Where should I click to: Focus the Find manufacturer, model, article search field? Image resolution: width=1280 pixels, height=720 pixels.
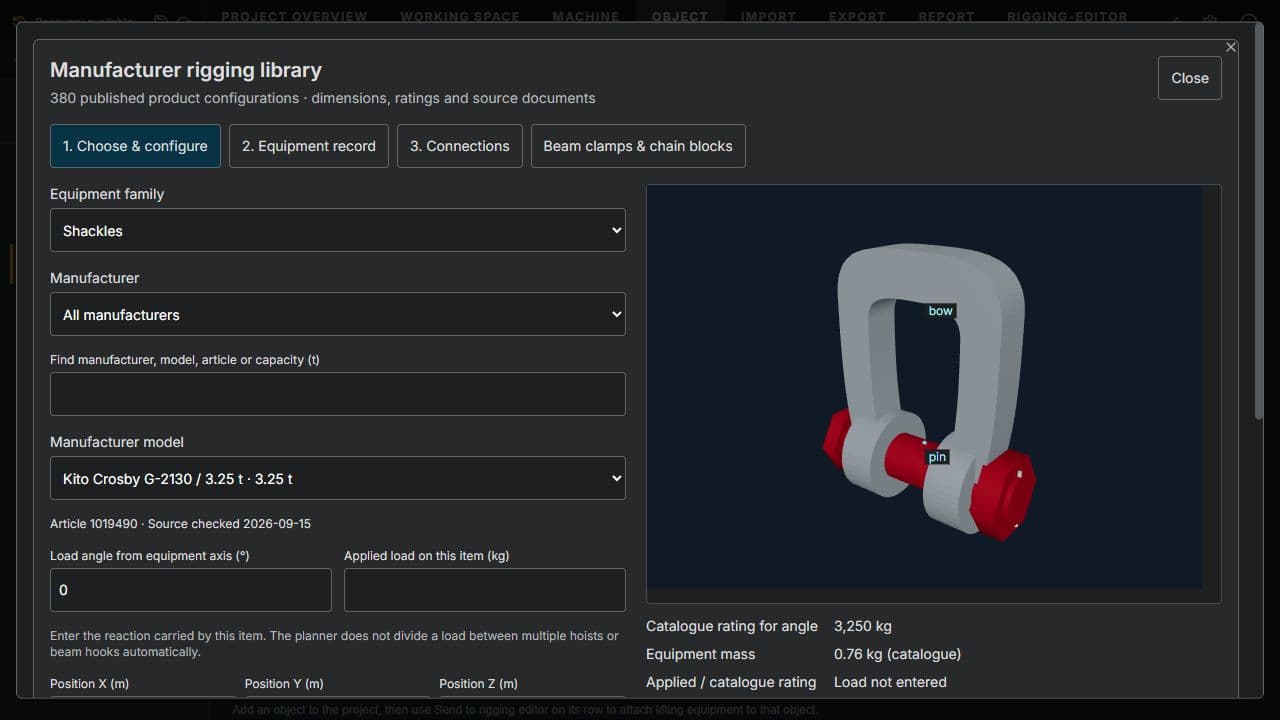338,394
